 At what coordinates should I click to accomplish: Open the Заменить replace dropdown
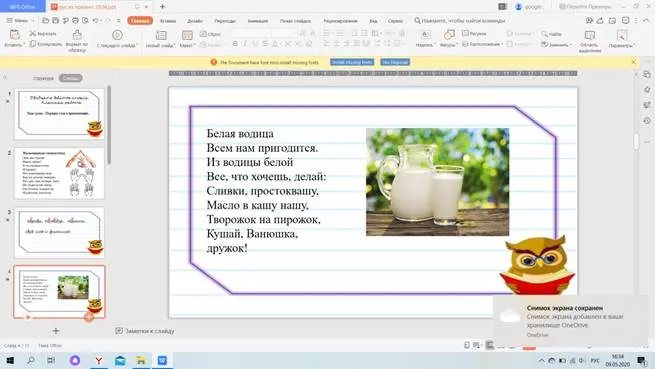click(556, 44)
